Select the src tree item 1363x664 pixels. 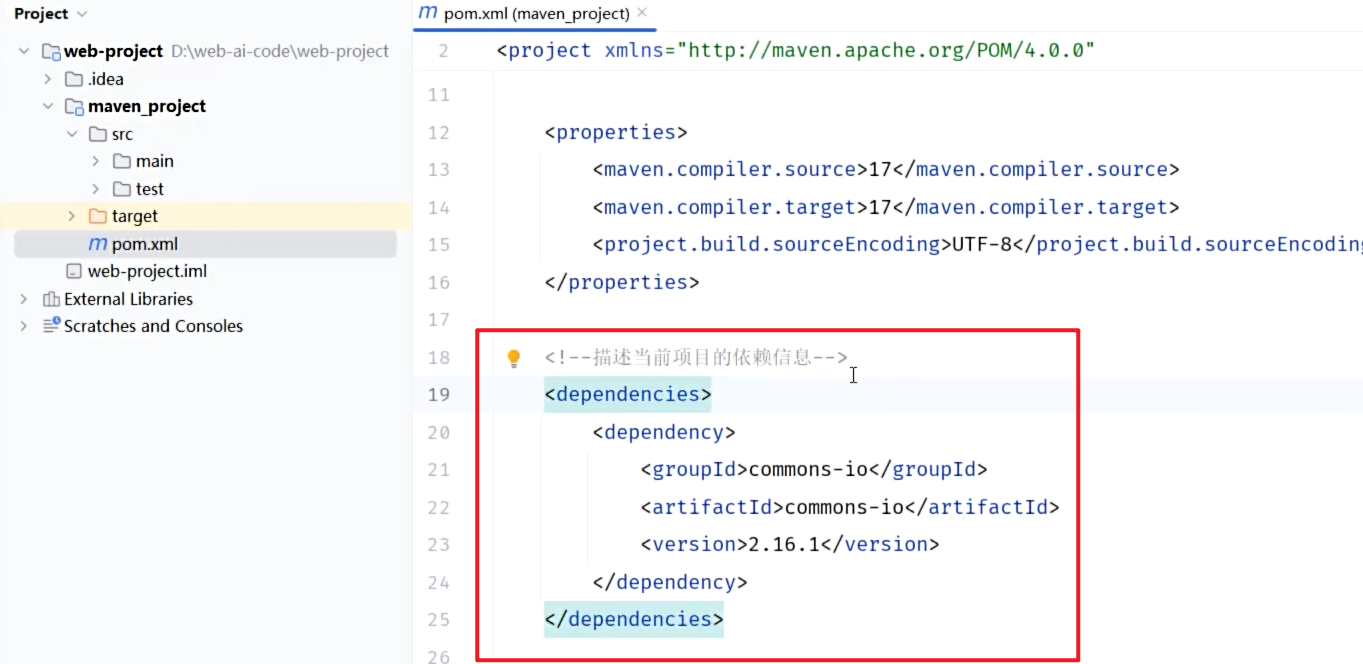(122, 134)
